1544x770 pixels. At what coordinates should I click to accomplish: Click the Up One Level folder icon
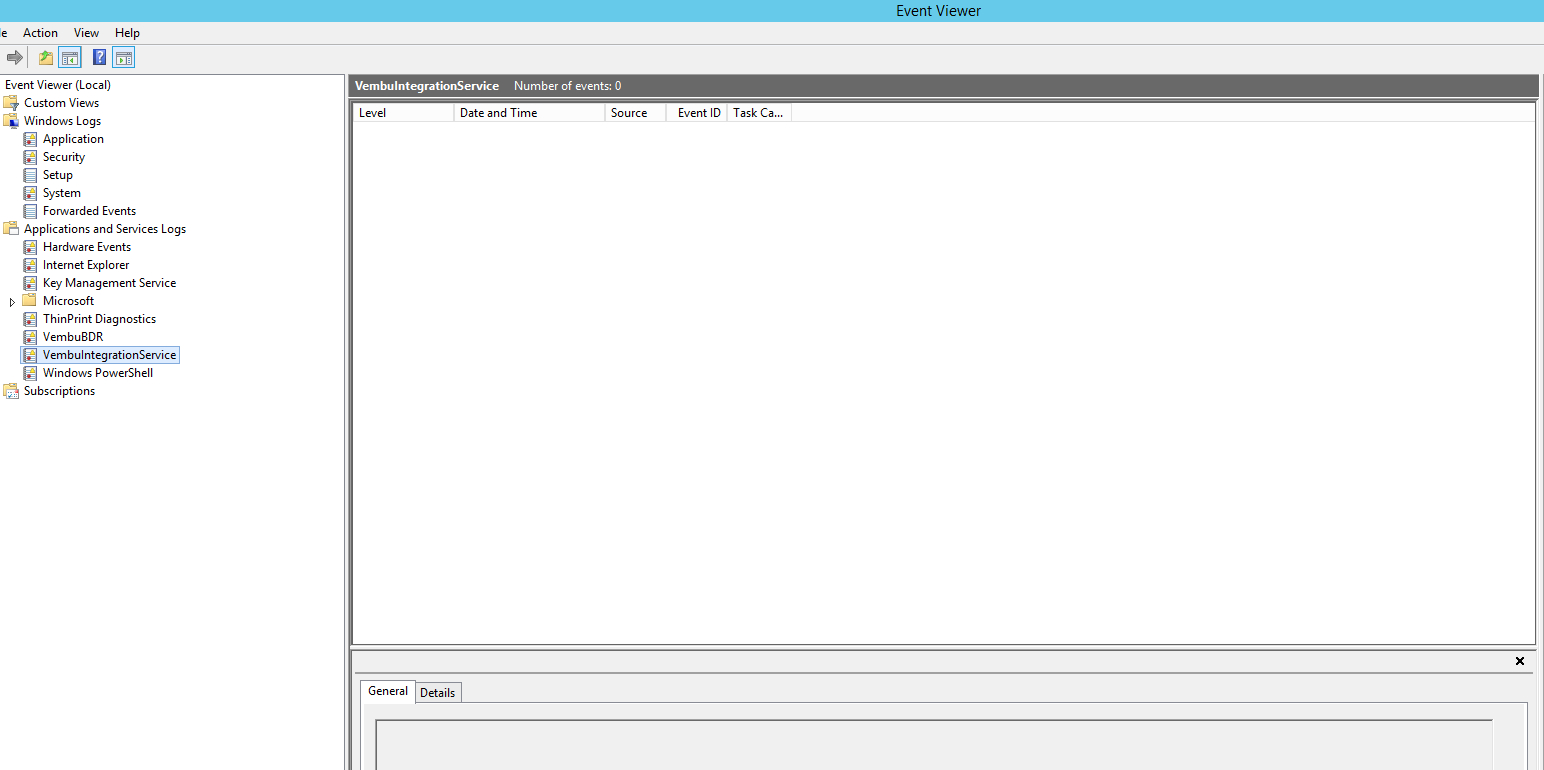46,58
